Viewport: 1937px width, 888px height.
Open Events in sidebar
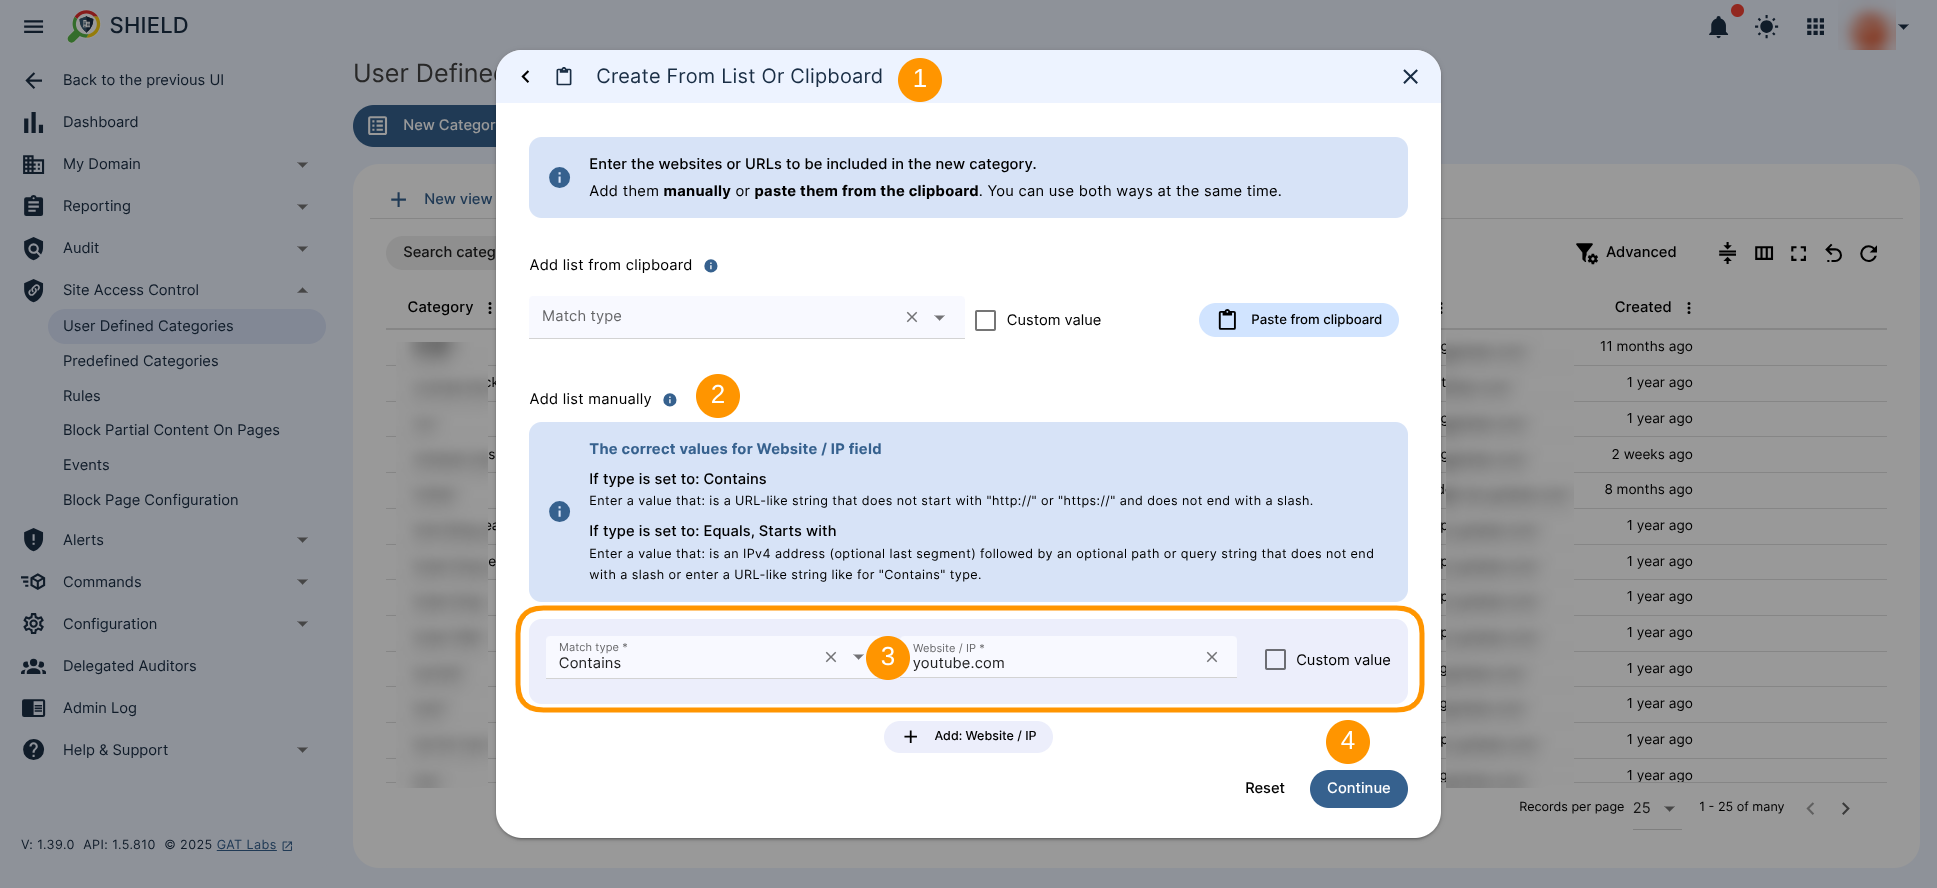click(x=86, y=465)
